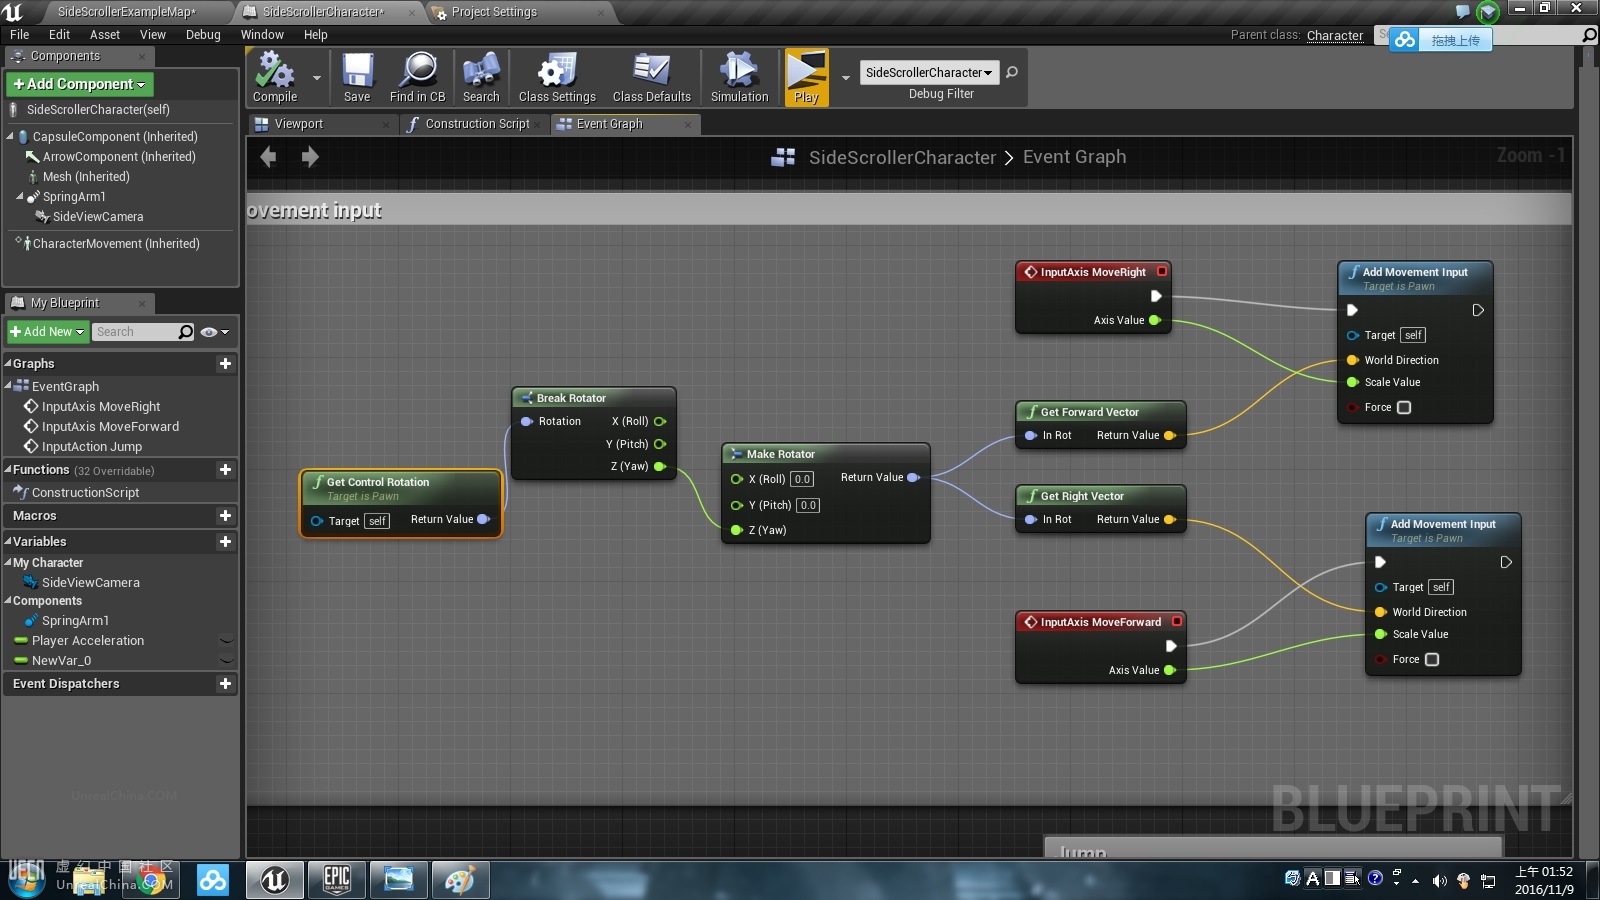Select the SideViewCamera component
Viewport: 1600px width, 900px height.
click(x=98, y=217)
